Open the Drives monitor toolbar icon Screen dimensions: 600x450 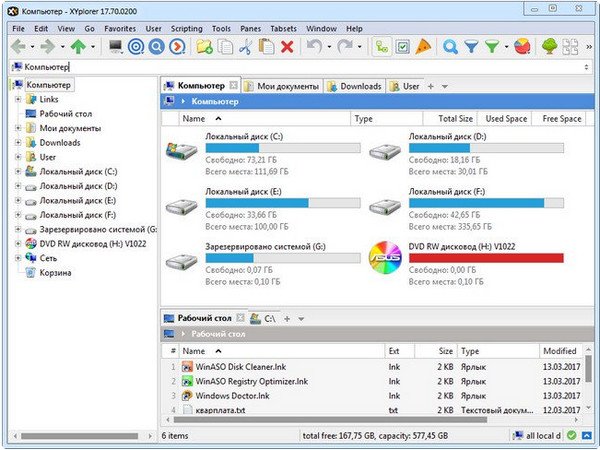point(115,47)
